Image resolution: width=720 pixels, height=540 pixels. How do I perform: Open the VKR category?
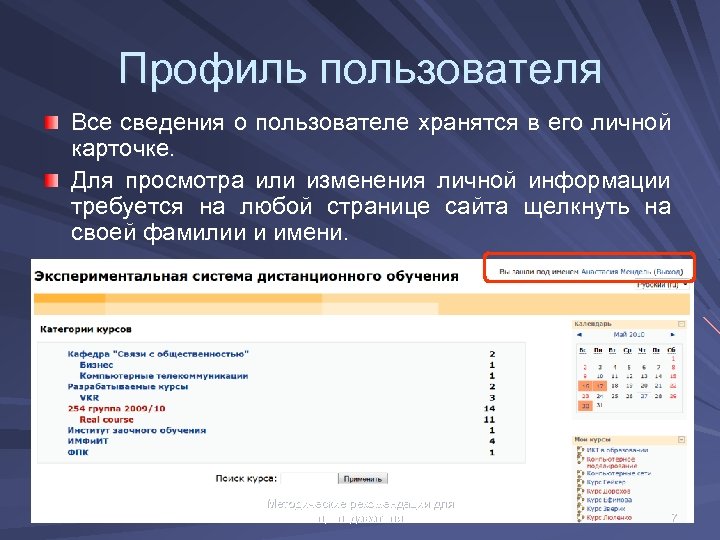click(89, 398)
